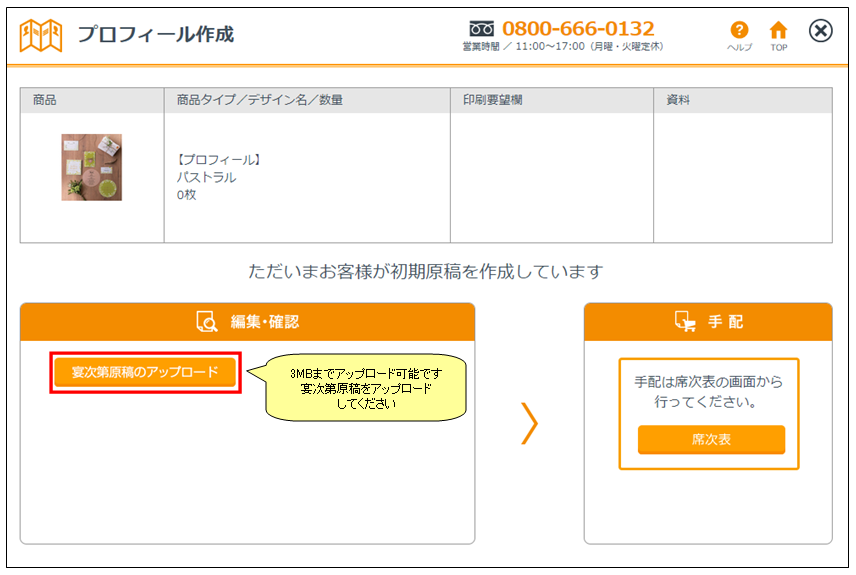Image resolution: width=856 pixels, height=575 pixels.
Task: Click the 商品 column header
Action: 45,100
